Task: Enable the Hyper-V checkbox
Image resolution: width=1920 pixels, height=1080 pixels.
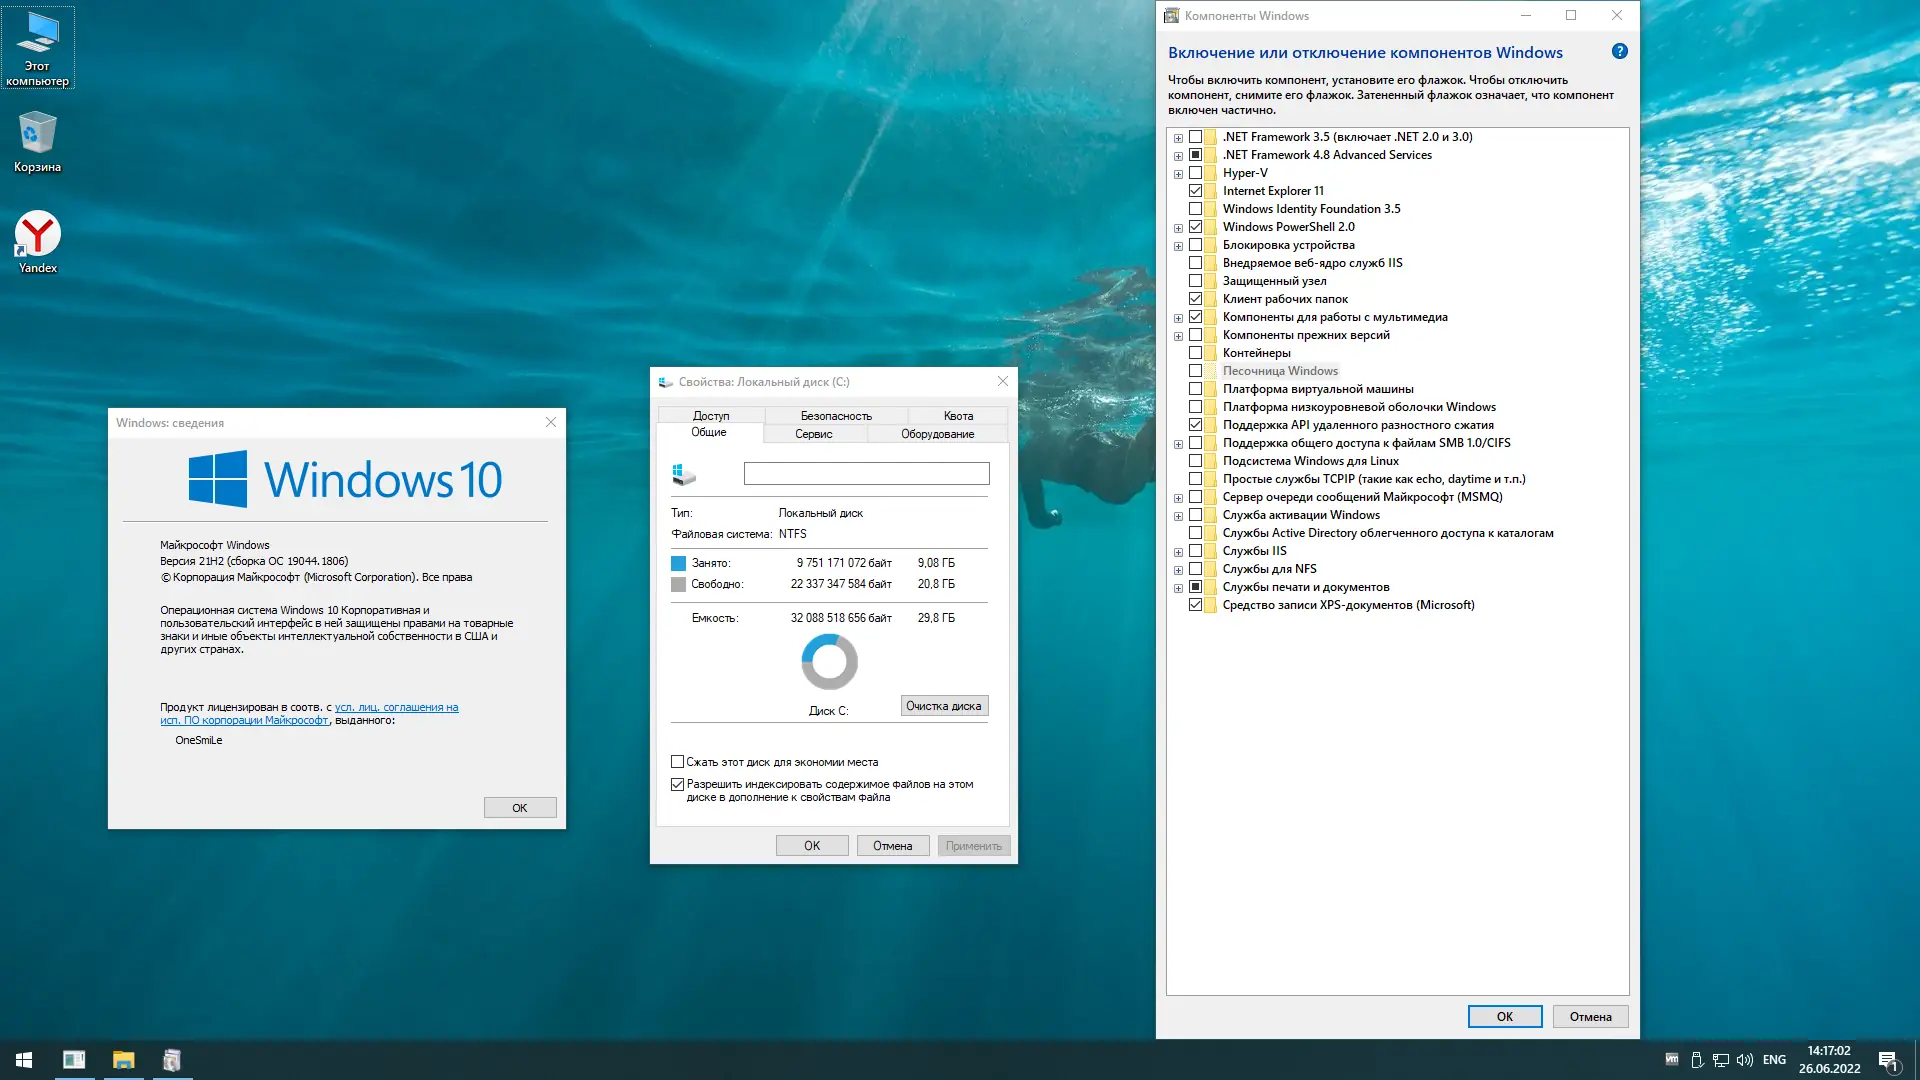Action: (x=1195, y=173)
